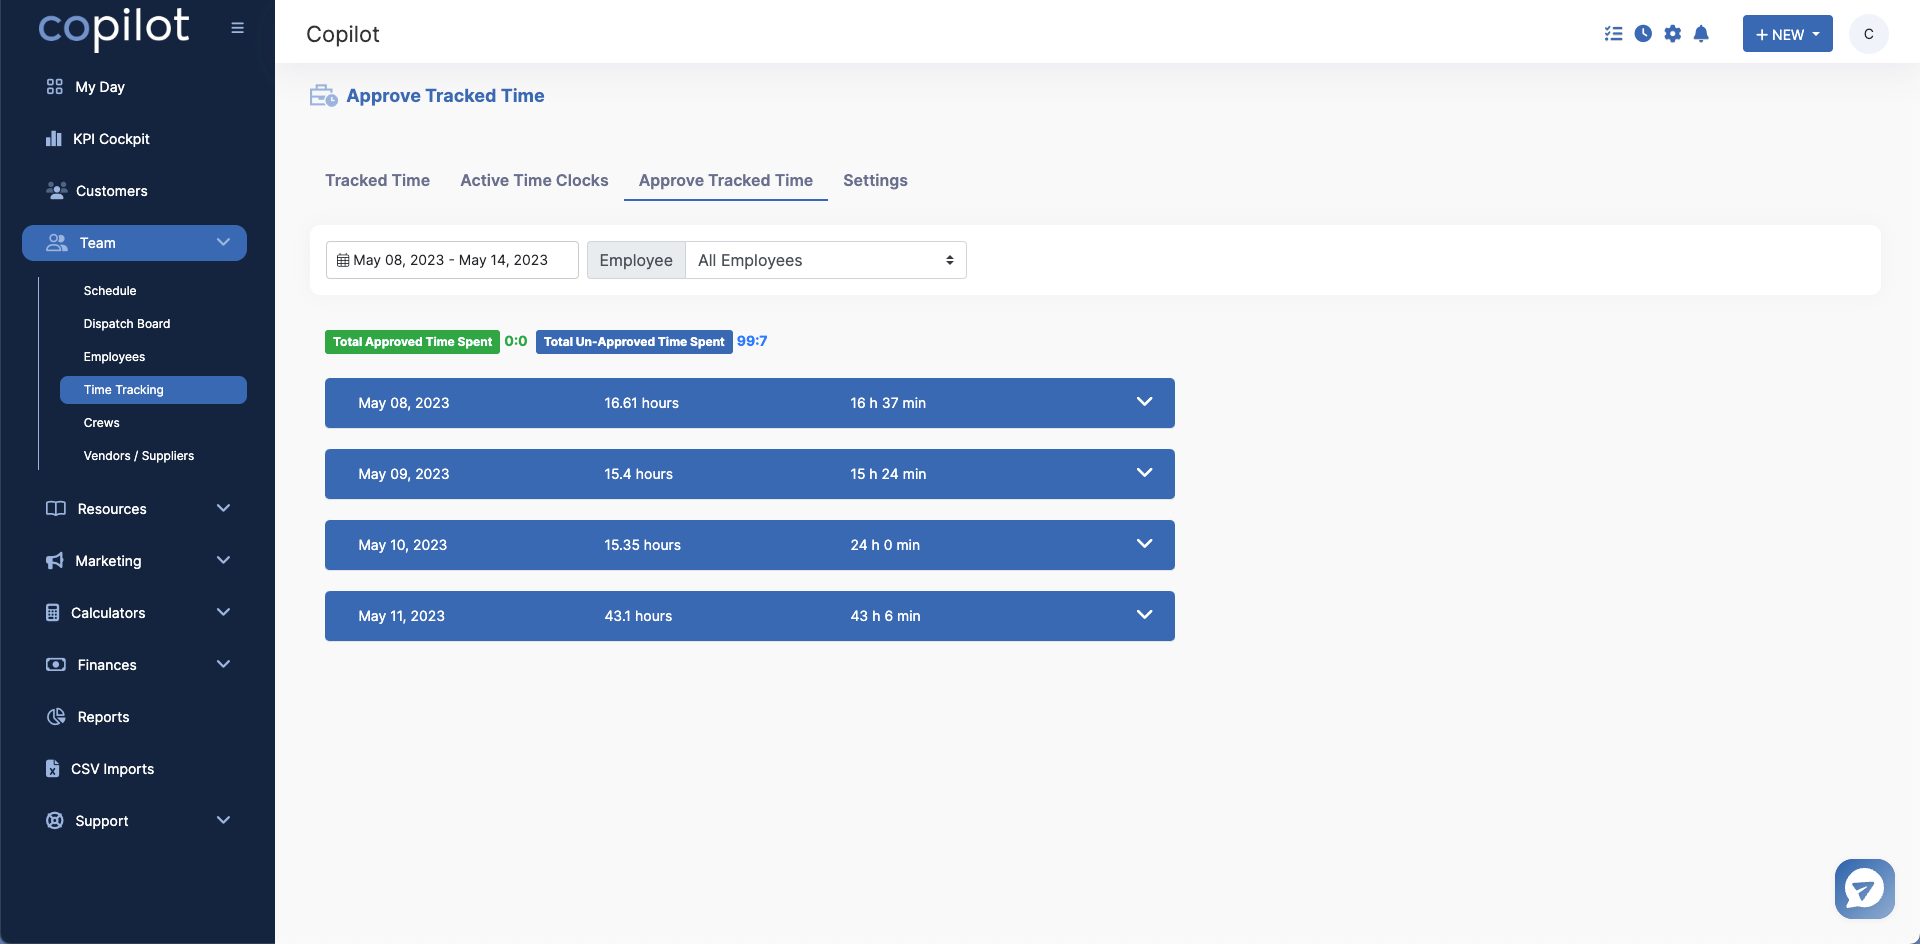This screenshot has height=944, width=1920.
Task: Open the Reports page
Action: point(103,717)
